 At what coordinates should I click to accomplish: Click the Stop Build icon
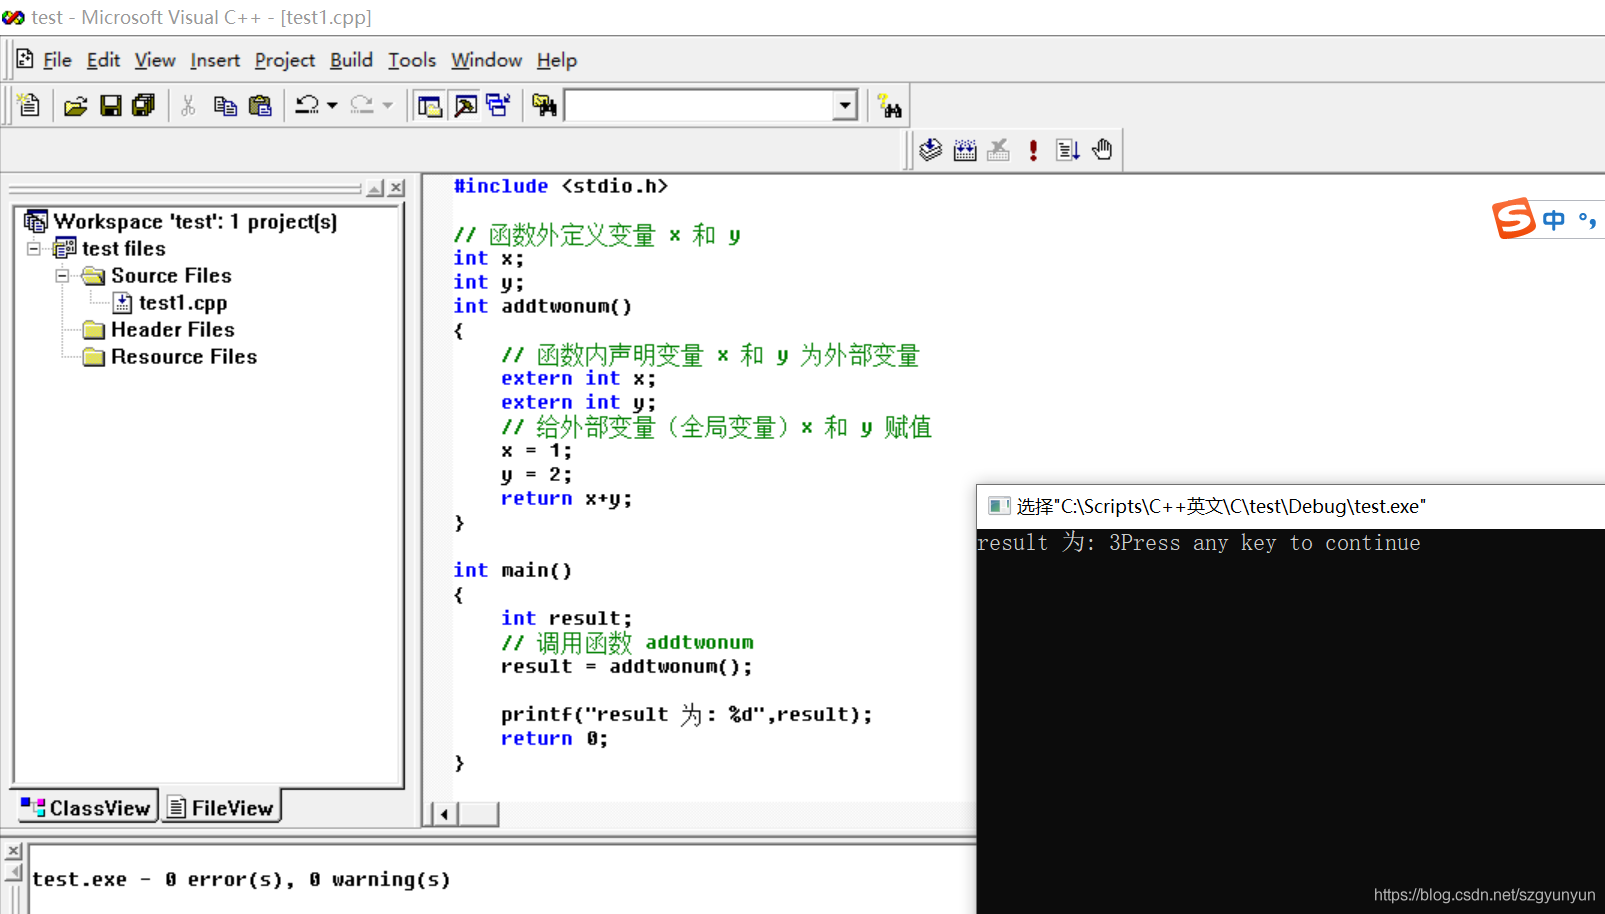998,150
